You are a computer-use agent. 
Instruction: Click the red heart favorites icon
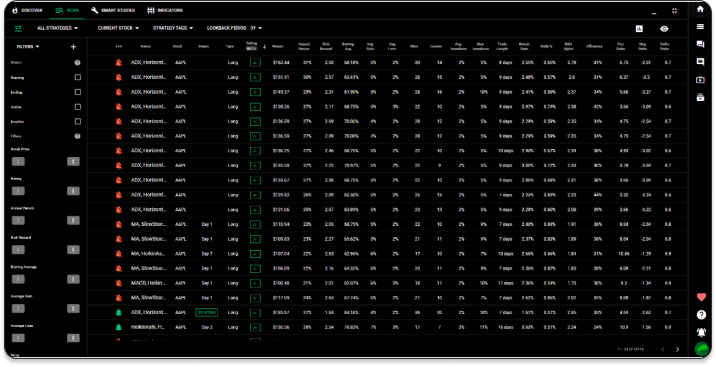701,297
